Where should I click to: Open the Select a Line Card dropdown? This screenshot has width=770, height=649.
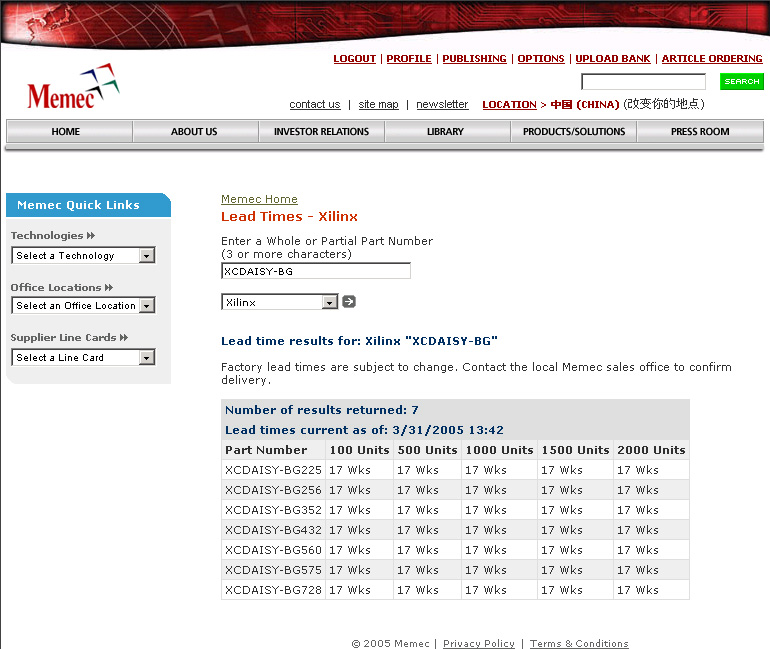click(x=84, y=358)
